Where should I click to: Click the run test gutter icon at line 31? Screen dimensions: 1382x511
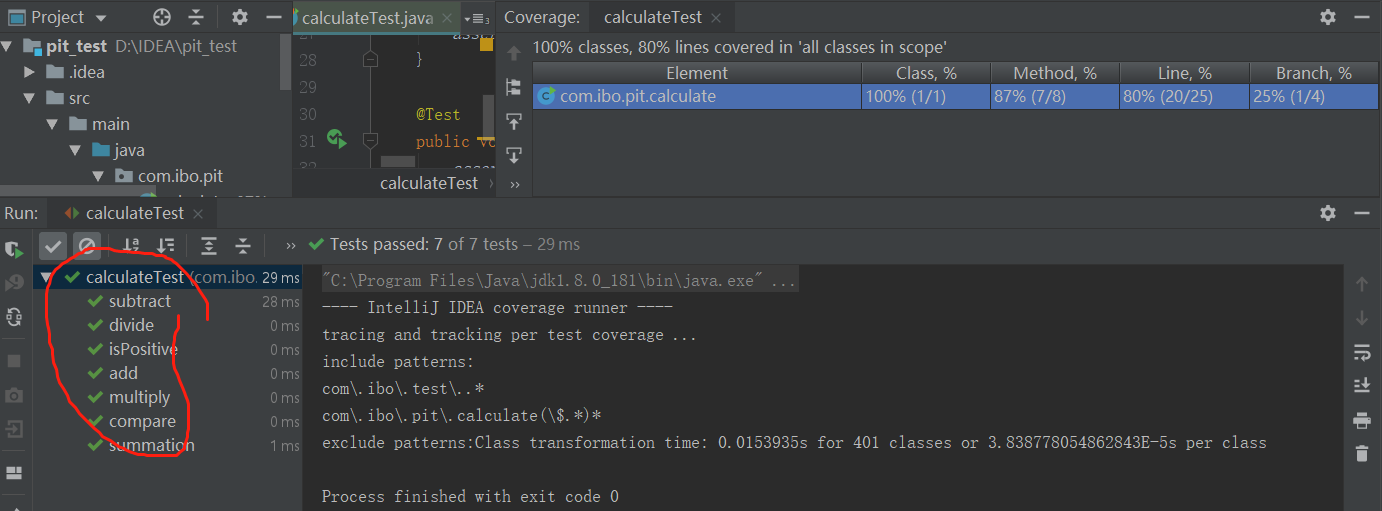[x=336, y=140]
